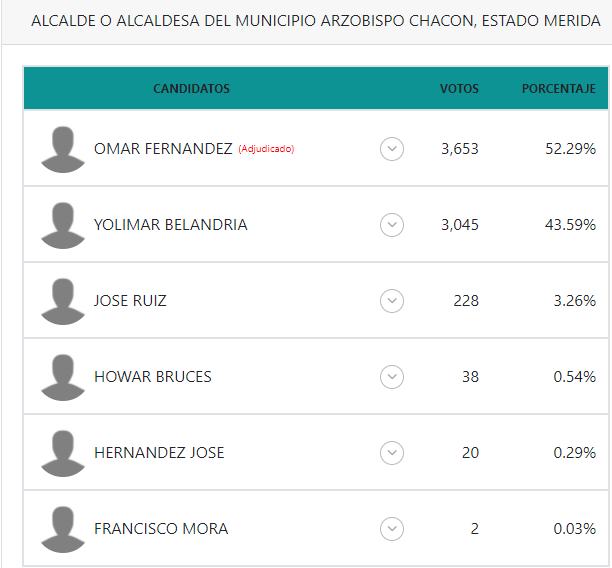The image size is (612, 568).
Task: Click Jose Ruiz avatar silhouette
Action: click(63, 301)
